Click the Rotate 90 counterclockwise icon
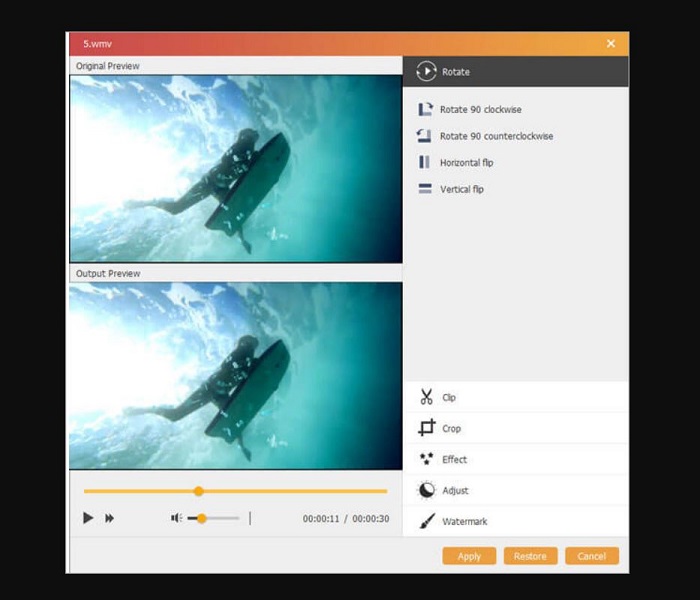Screen dimensions: 700x600 coord(424,136)
